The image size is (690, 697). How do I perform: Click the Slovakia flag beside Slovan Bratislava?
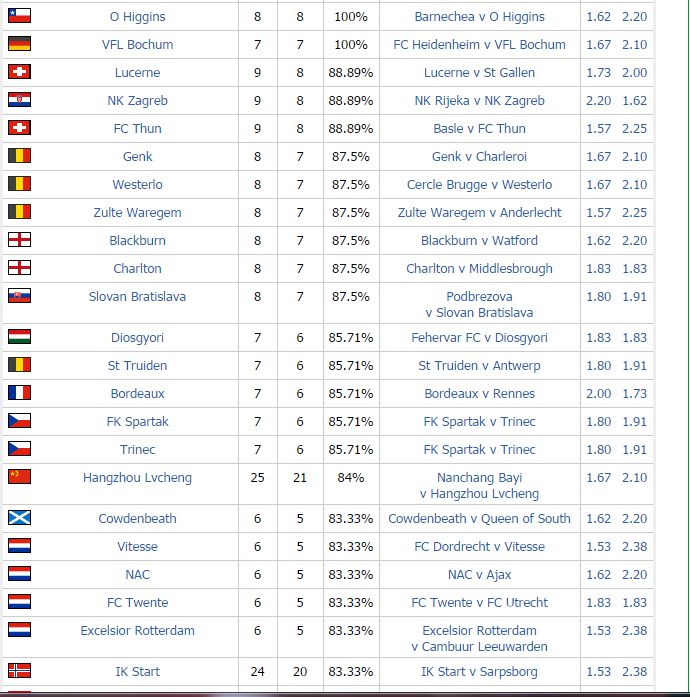tap(20, 296)
